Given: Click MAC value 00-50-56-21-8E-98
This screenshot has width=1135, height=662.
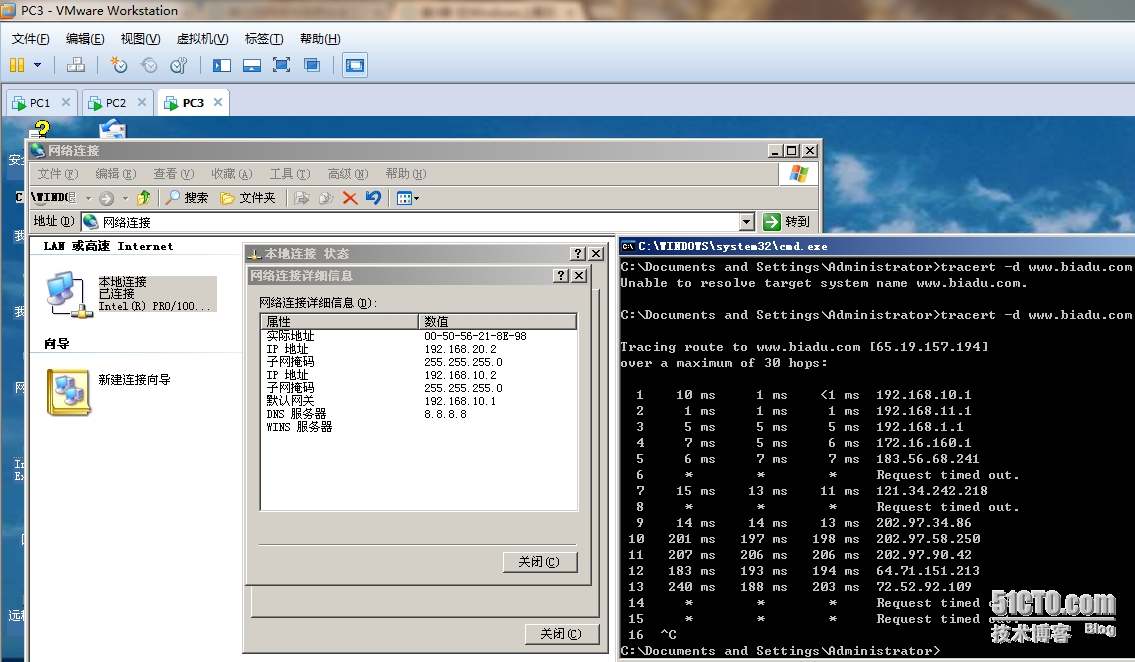Looking at the screenshot, I should tap(476, 336).
